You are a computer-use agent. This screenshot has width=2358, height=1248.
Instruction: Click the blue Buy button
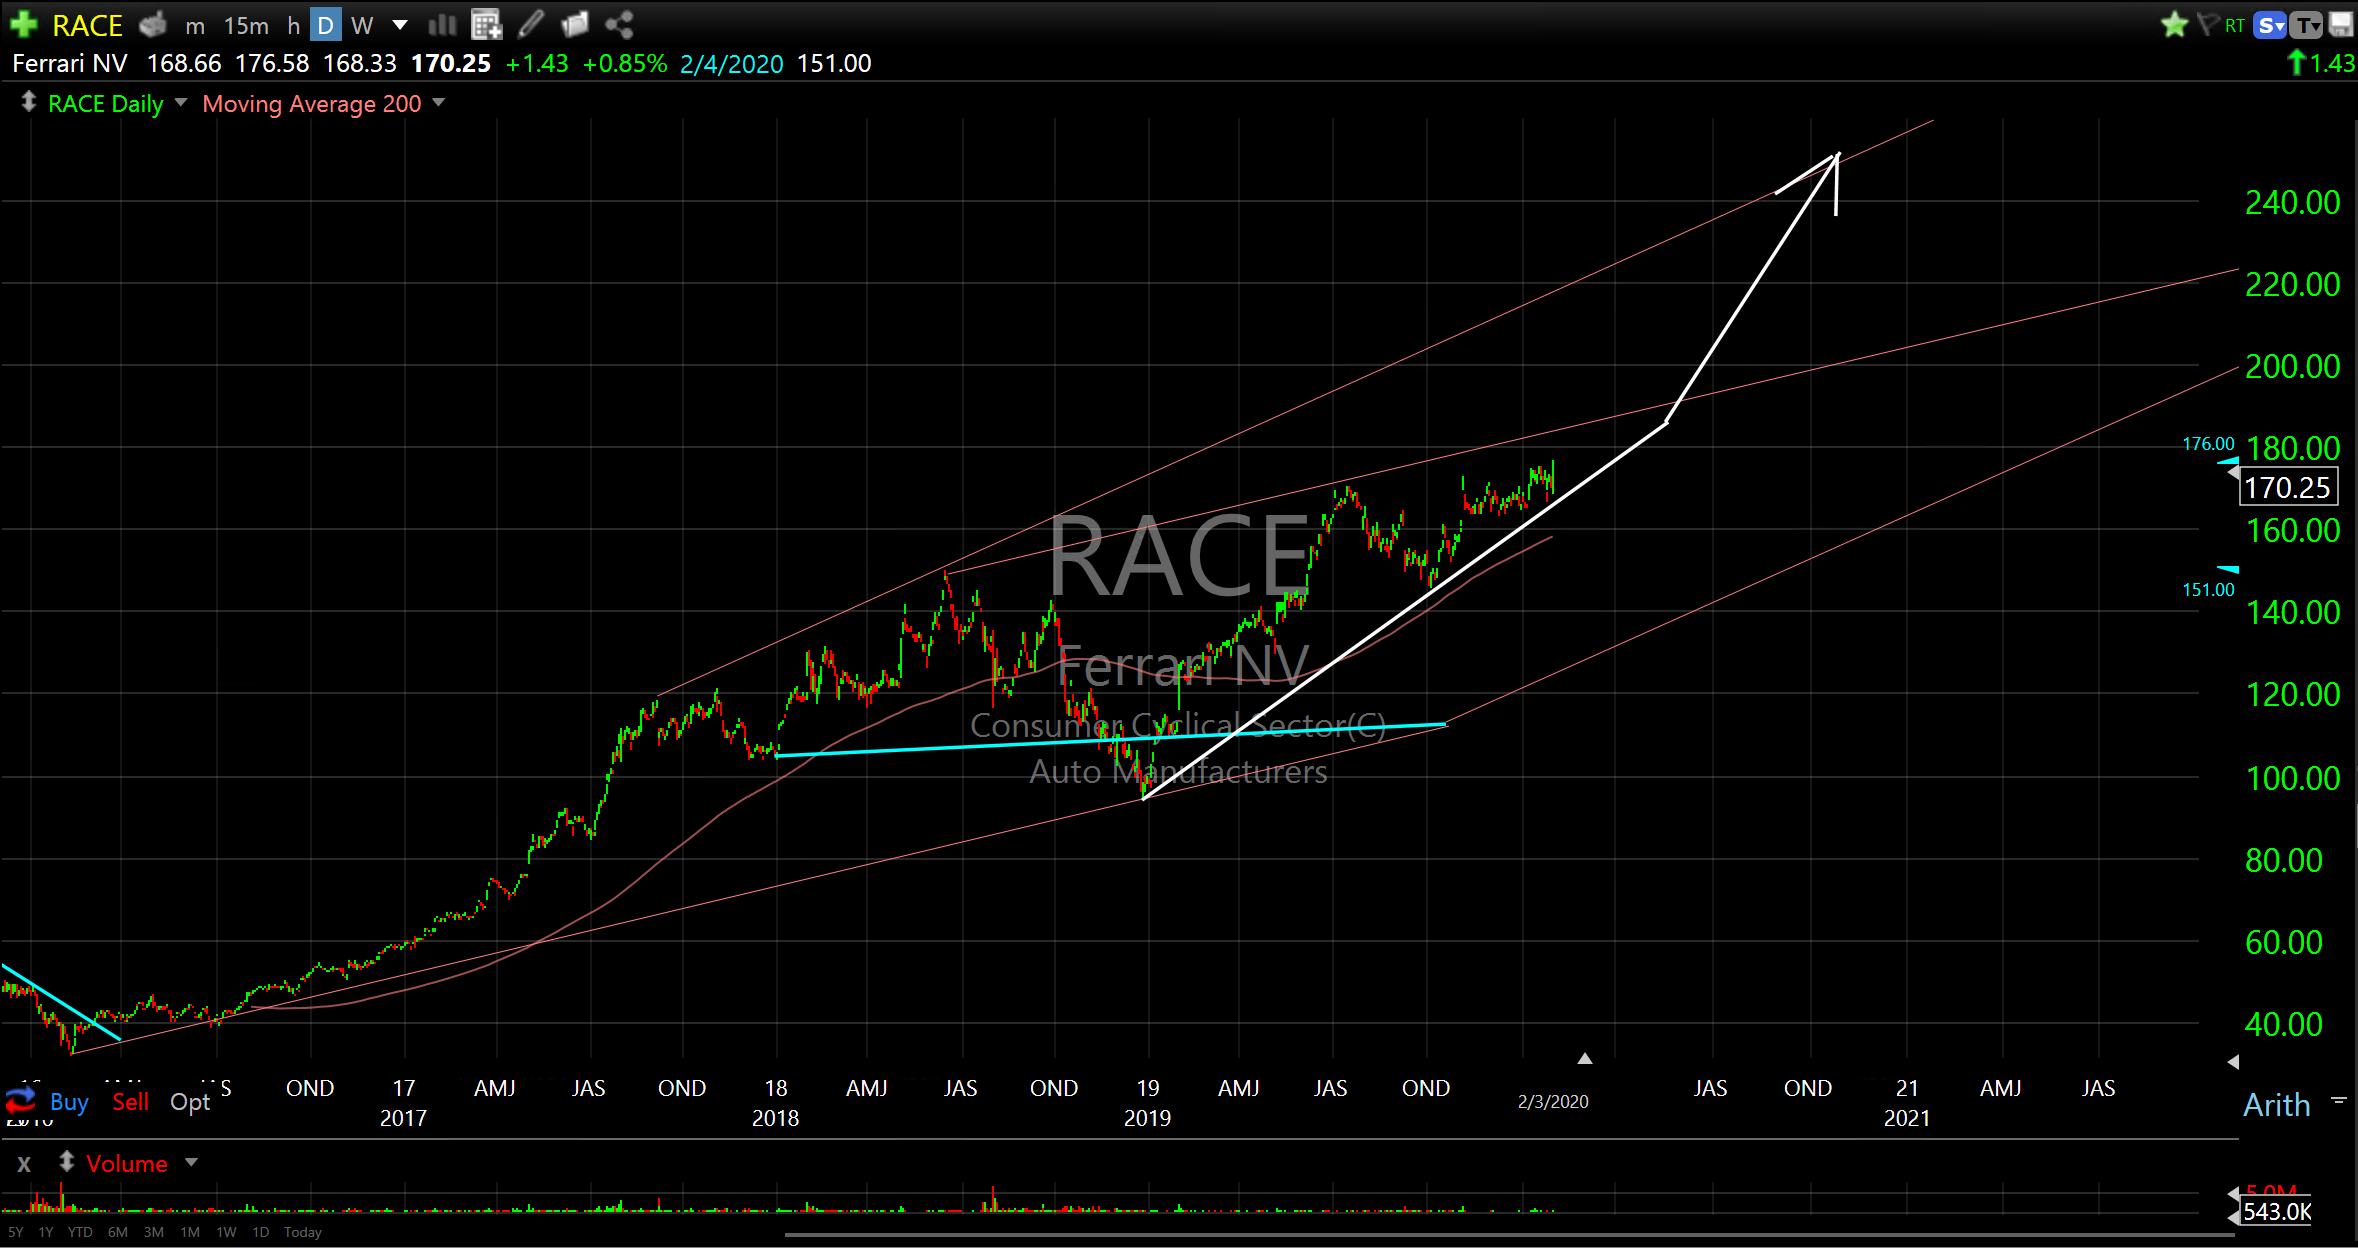pos(69,1101)
